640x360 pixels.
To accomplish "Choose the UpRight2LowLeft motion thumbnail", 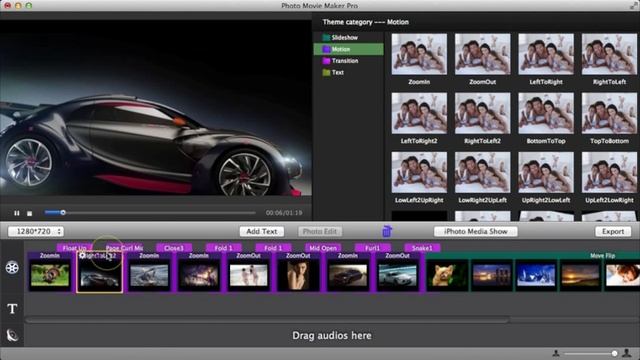I will click(546, 172).
